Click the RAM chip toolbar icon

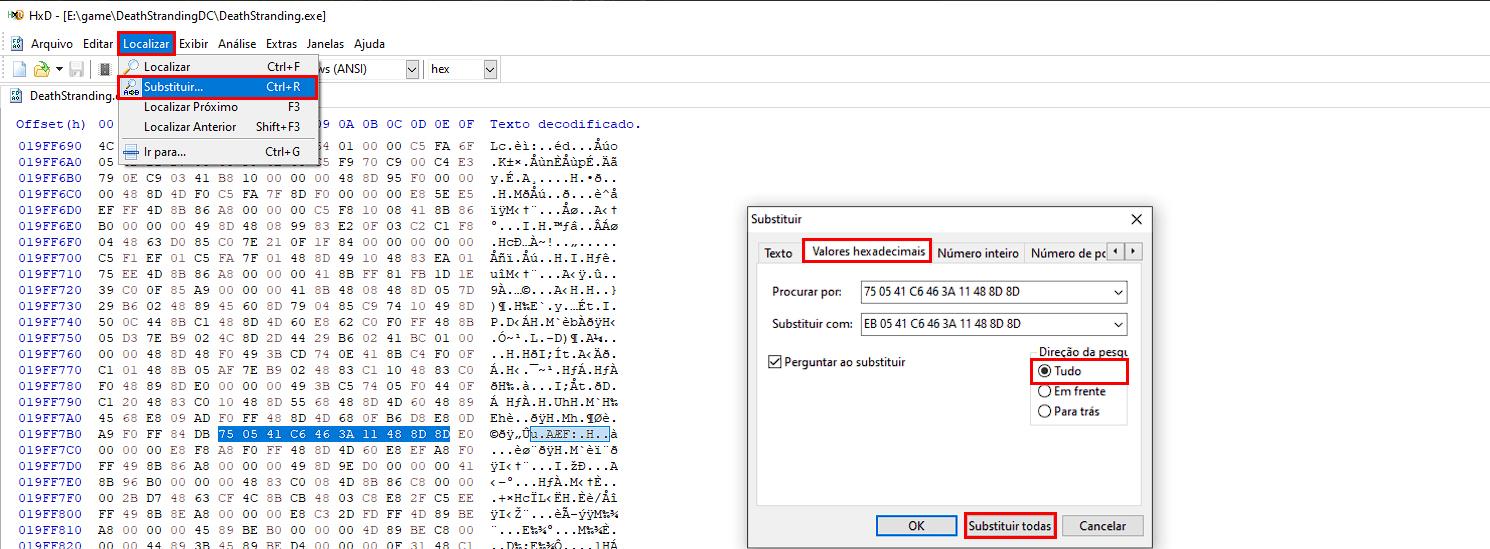coord(105,69)
